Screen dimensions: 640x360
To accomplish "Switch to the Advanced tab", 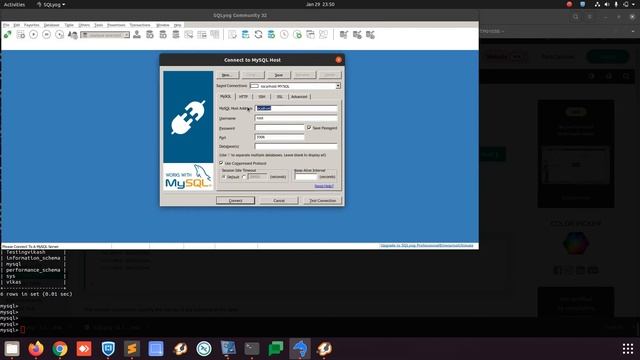I will [299, 97].
